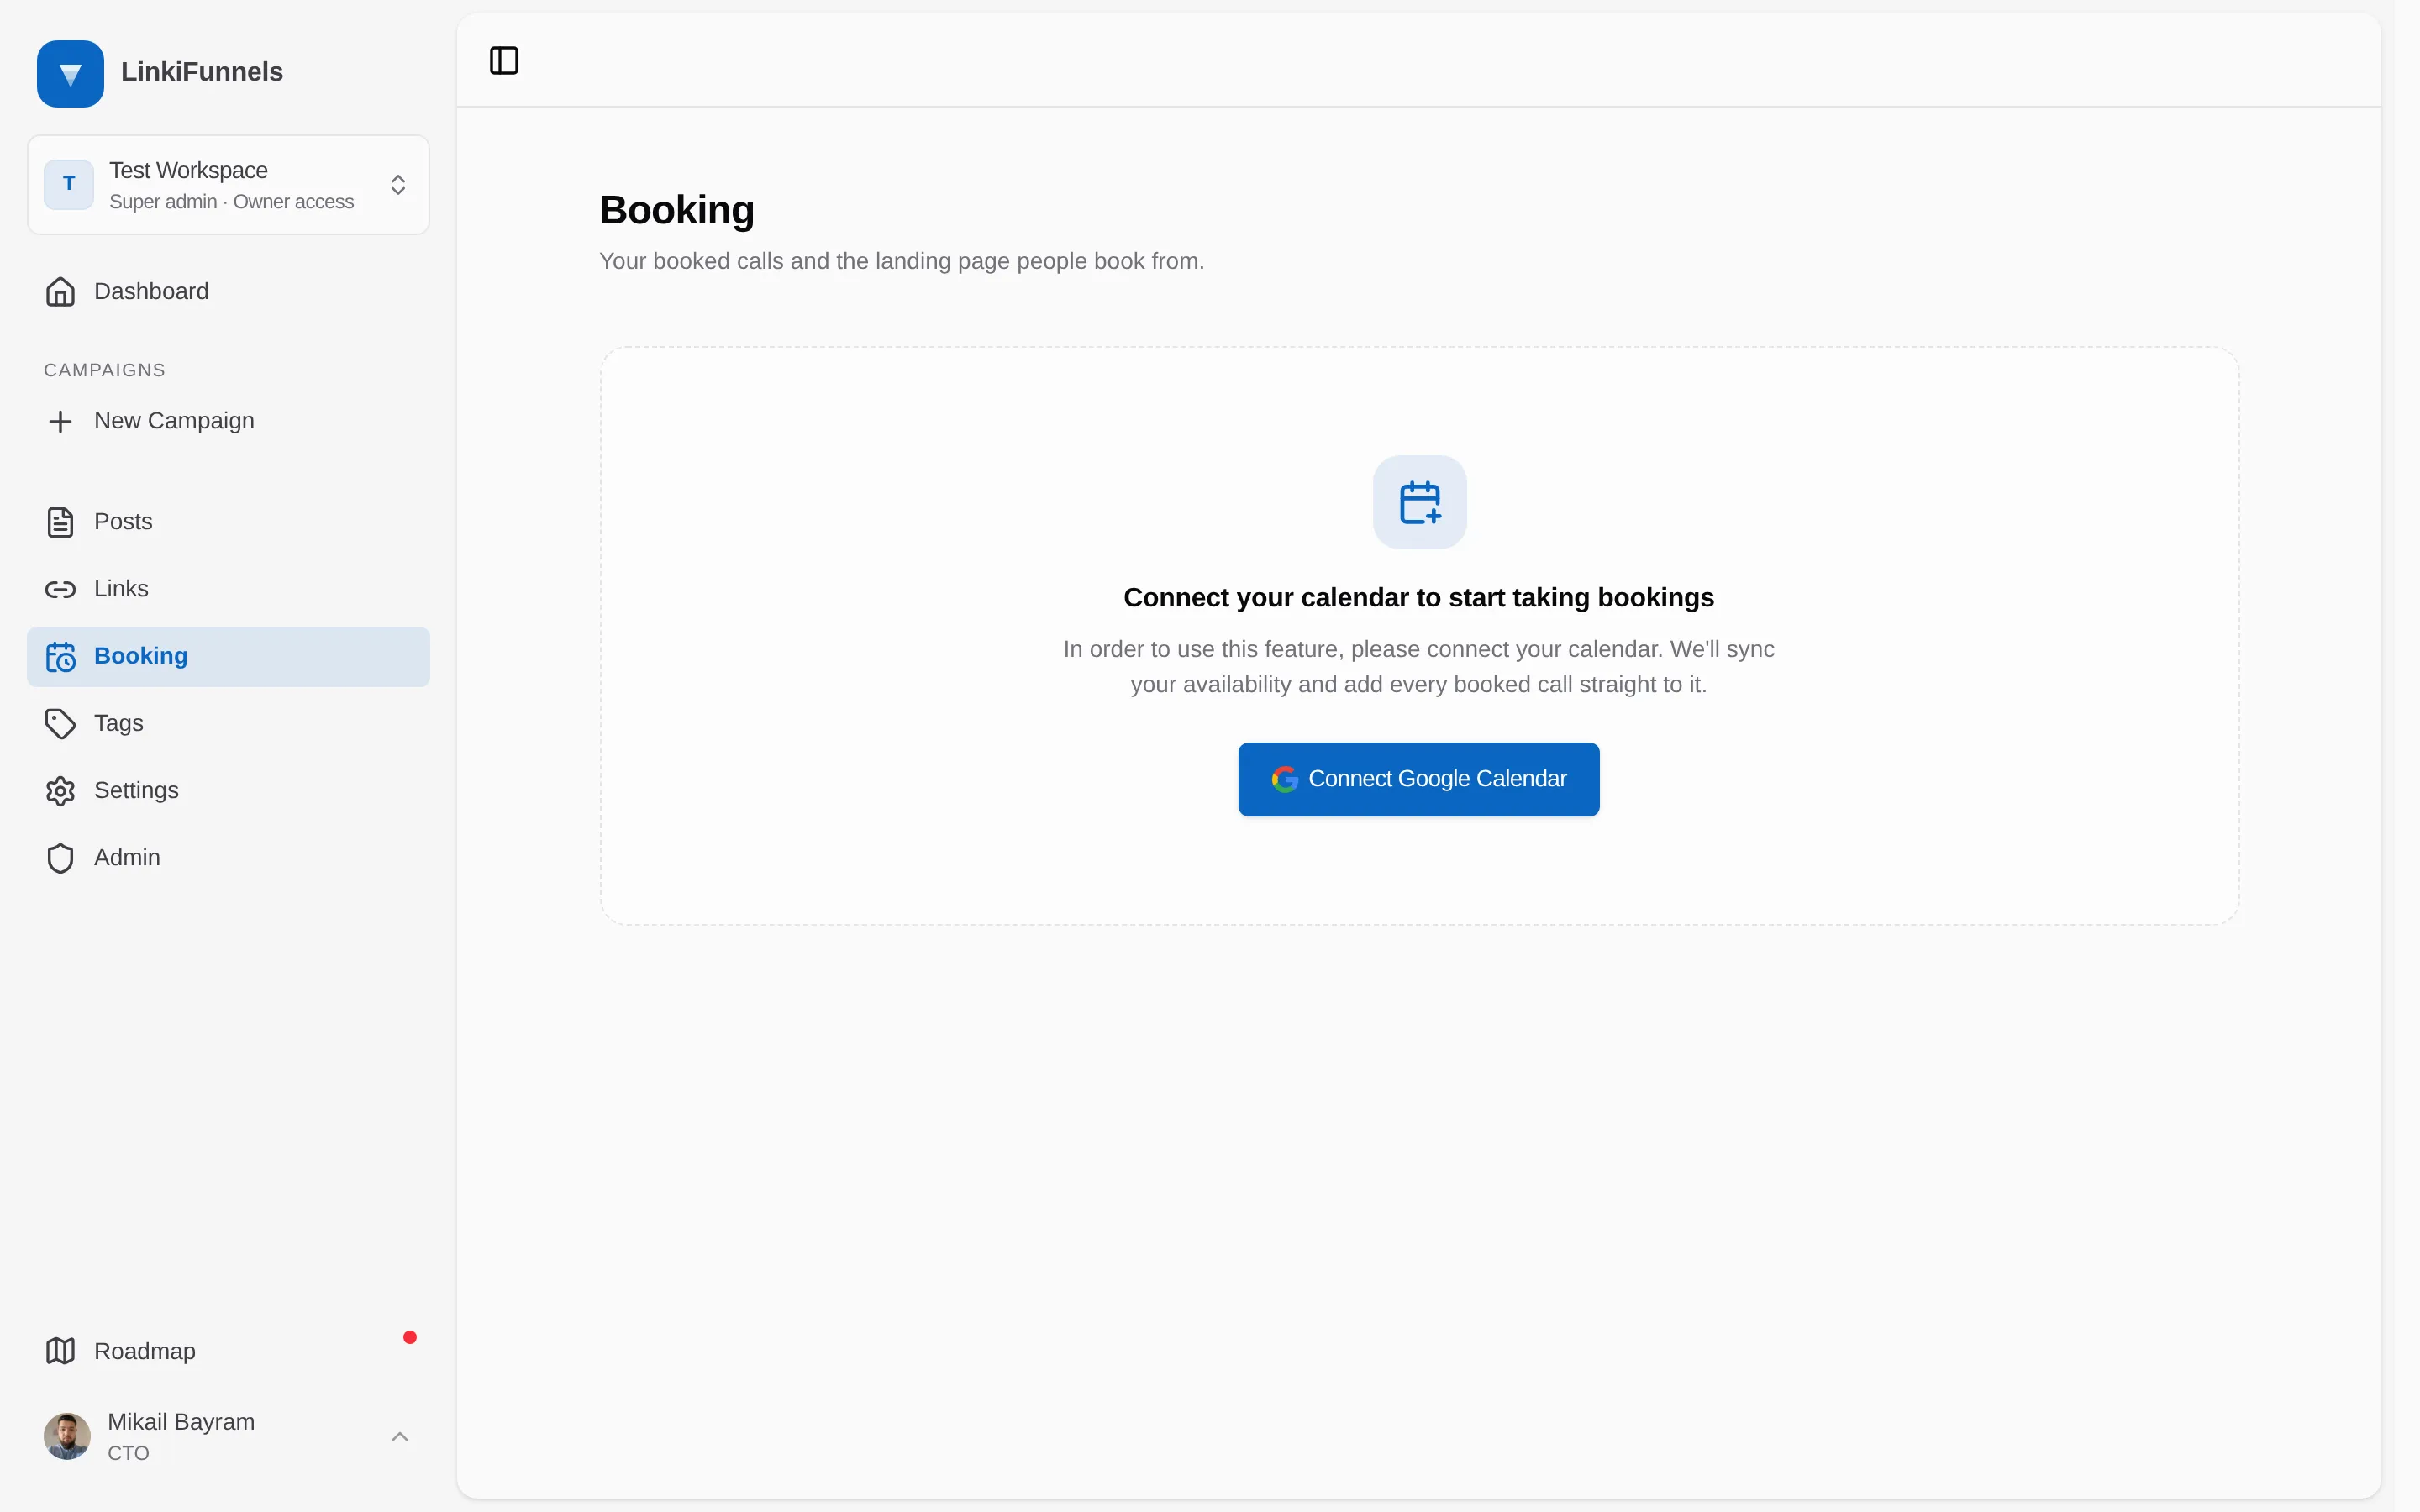2420x1512 pixels.
Task: Click the 'Booking' page heading
Action: [677, 210]
